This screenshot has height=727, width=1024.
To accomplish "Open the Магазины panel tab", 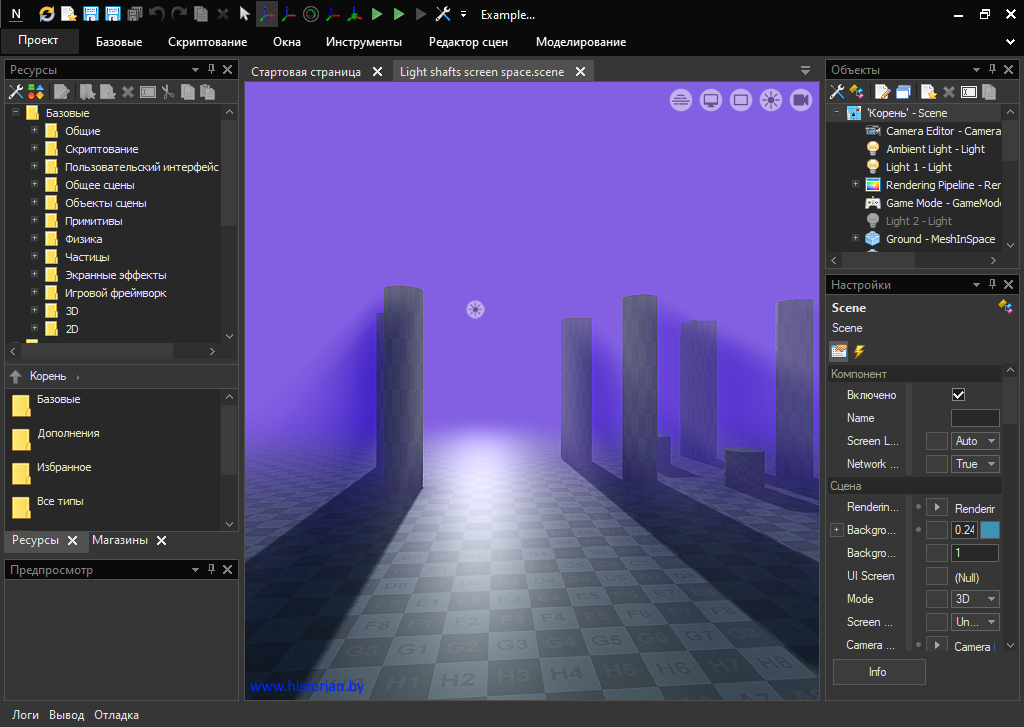I will [119, 540].
